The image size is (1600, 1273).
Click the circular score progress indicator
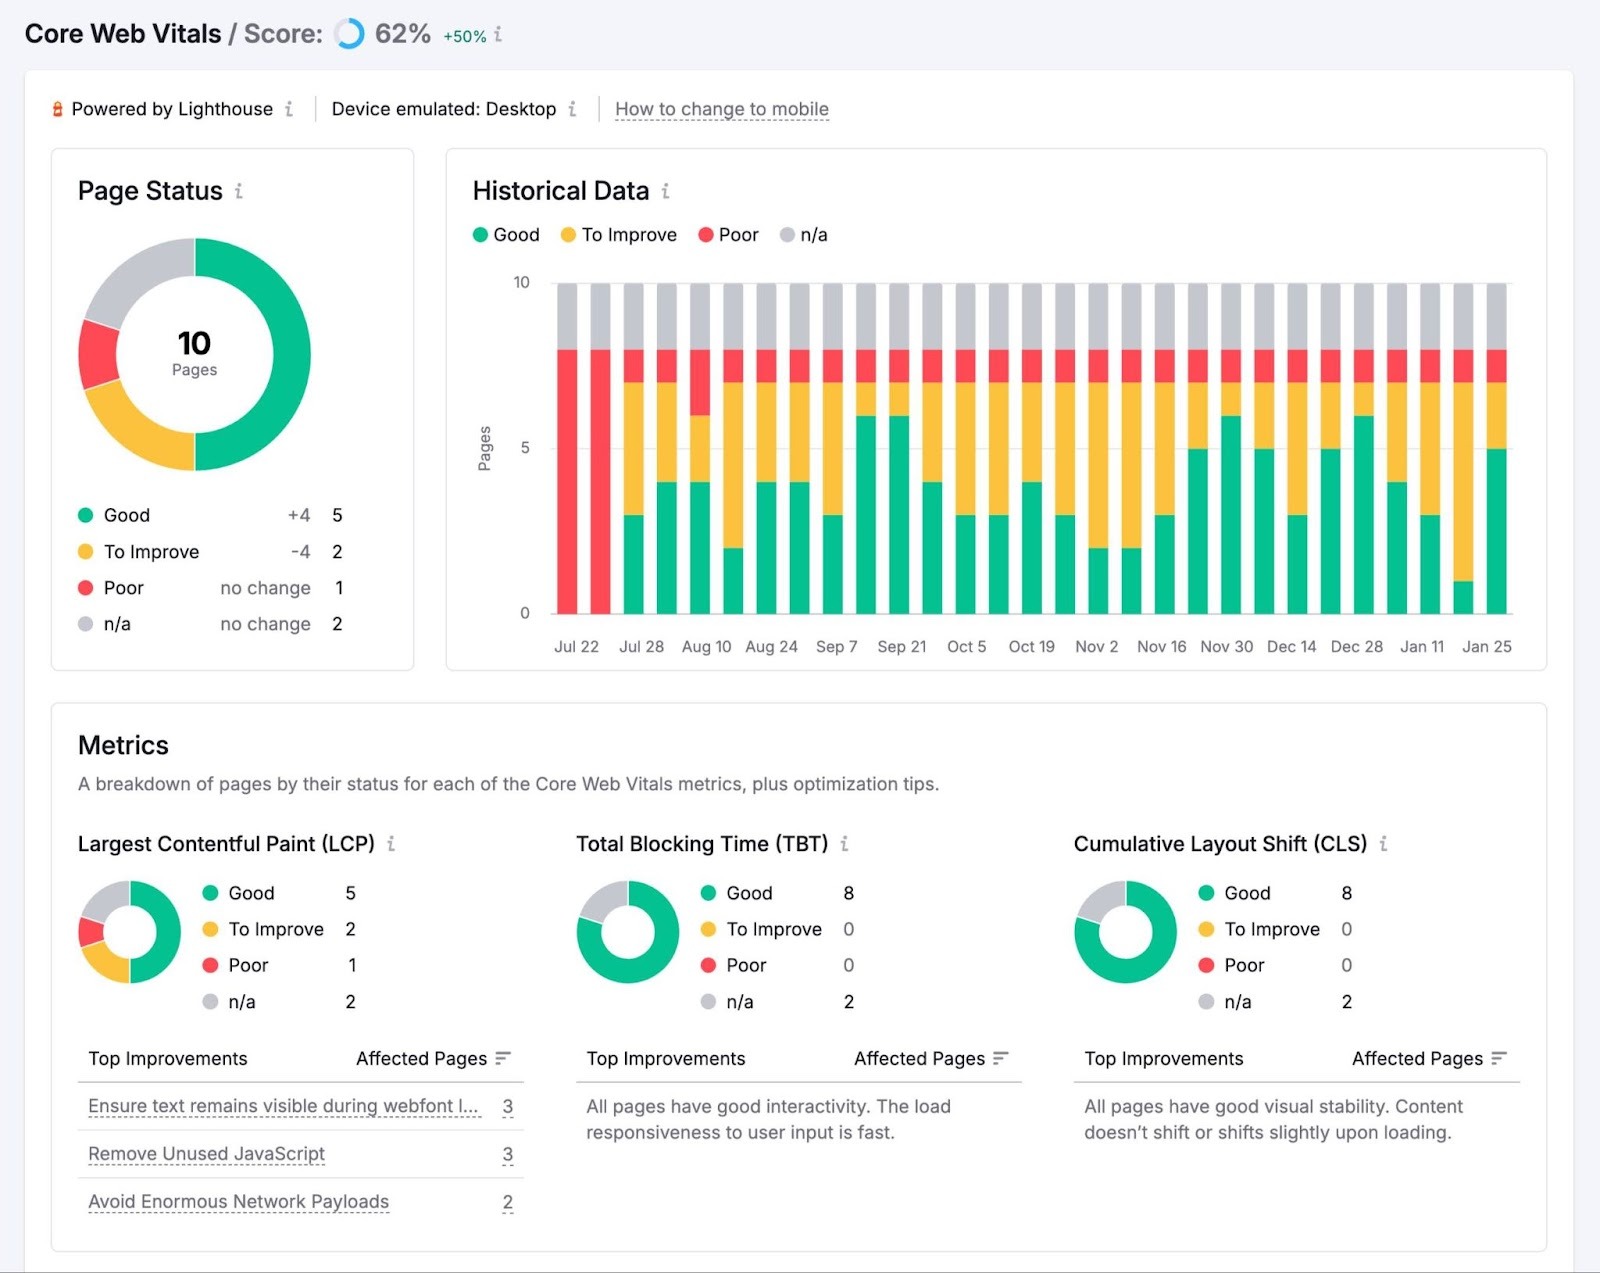pos(348,33)
